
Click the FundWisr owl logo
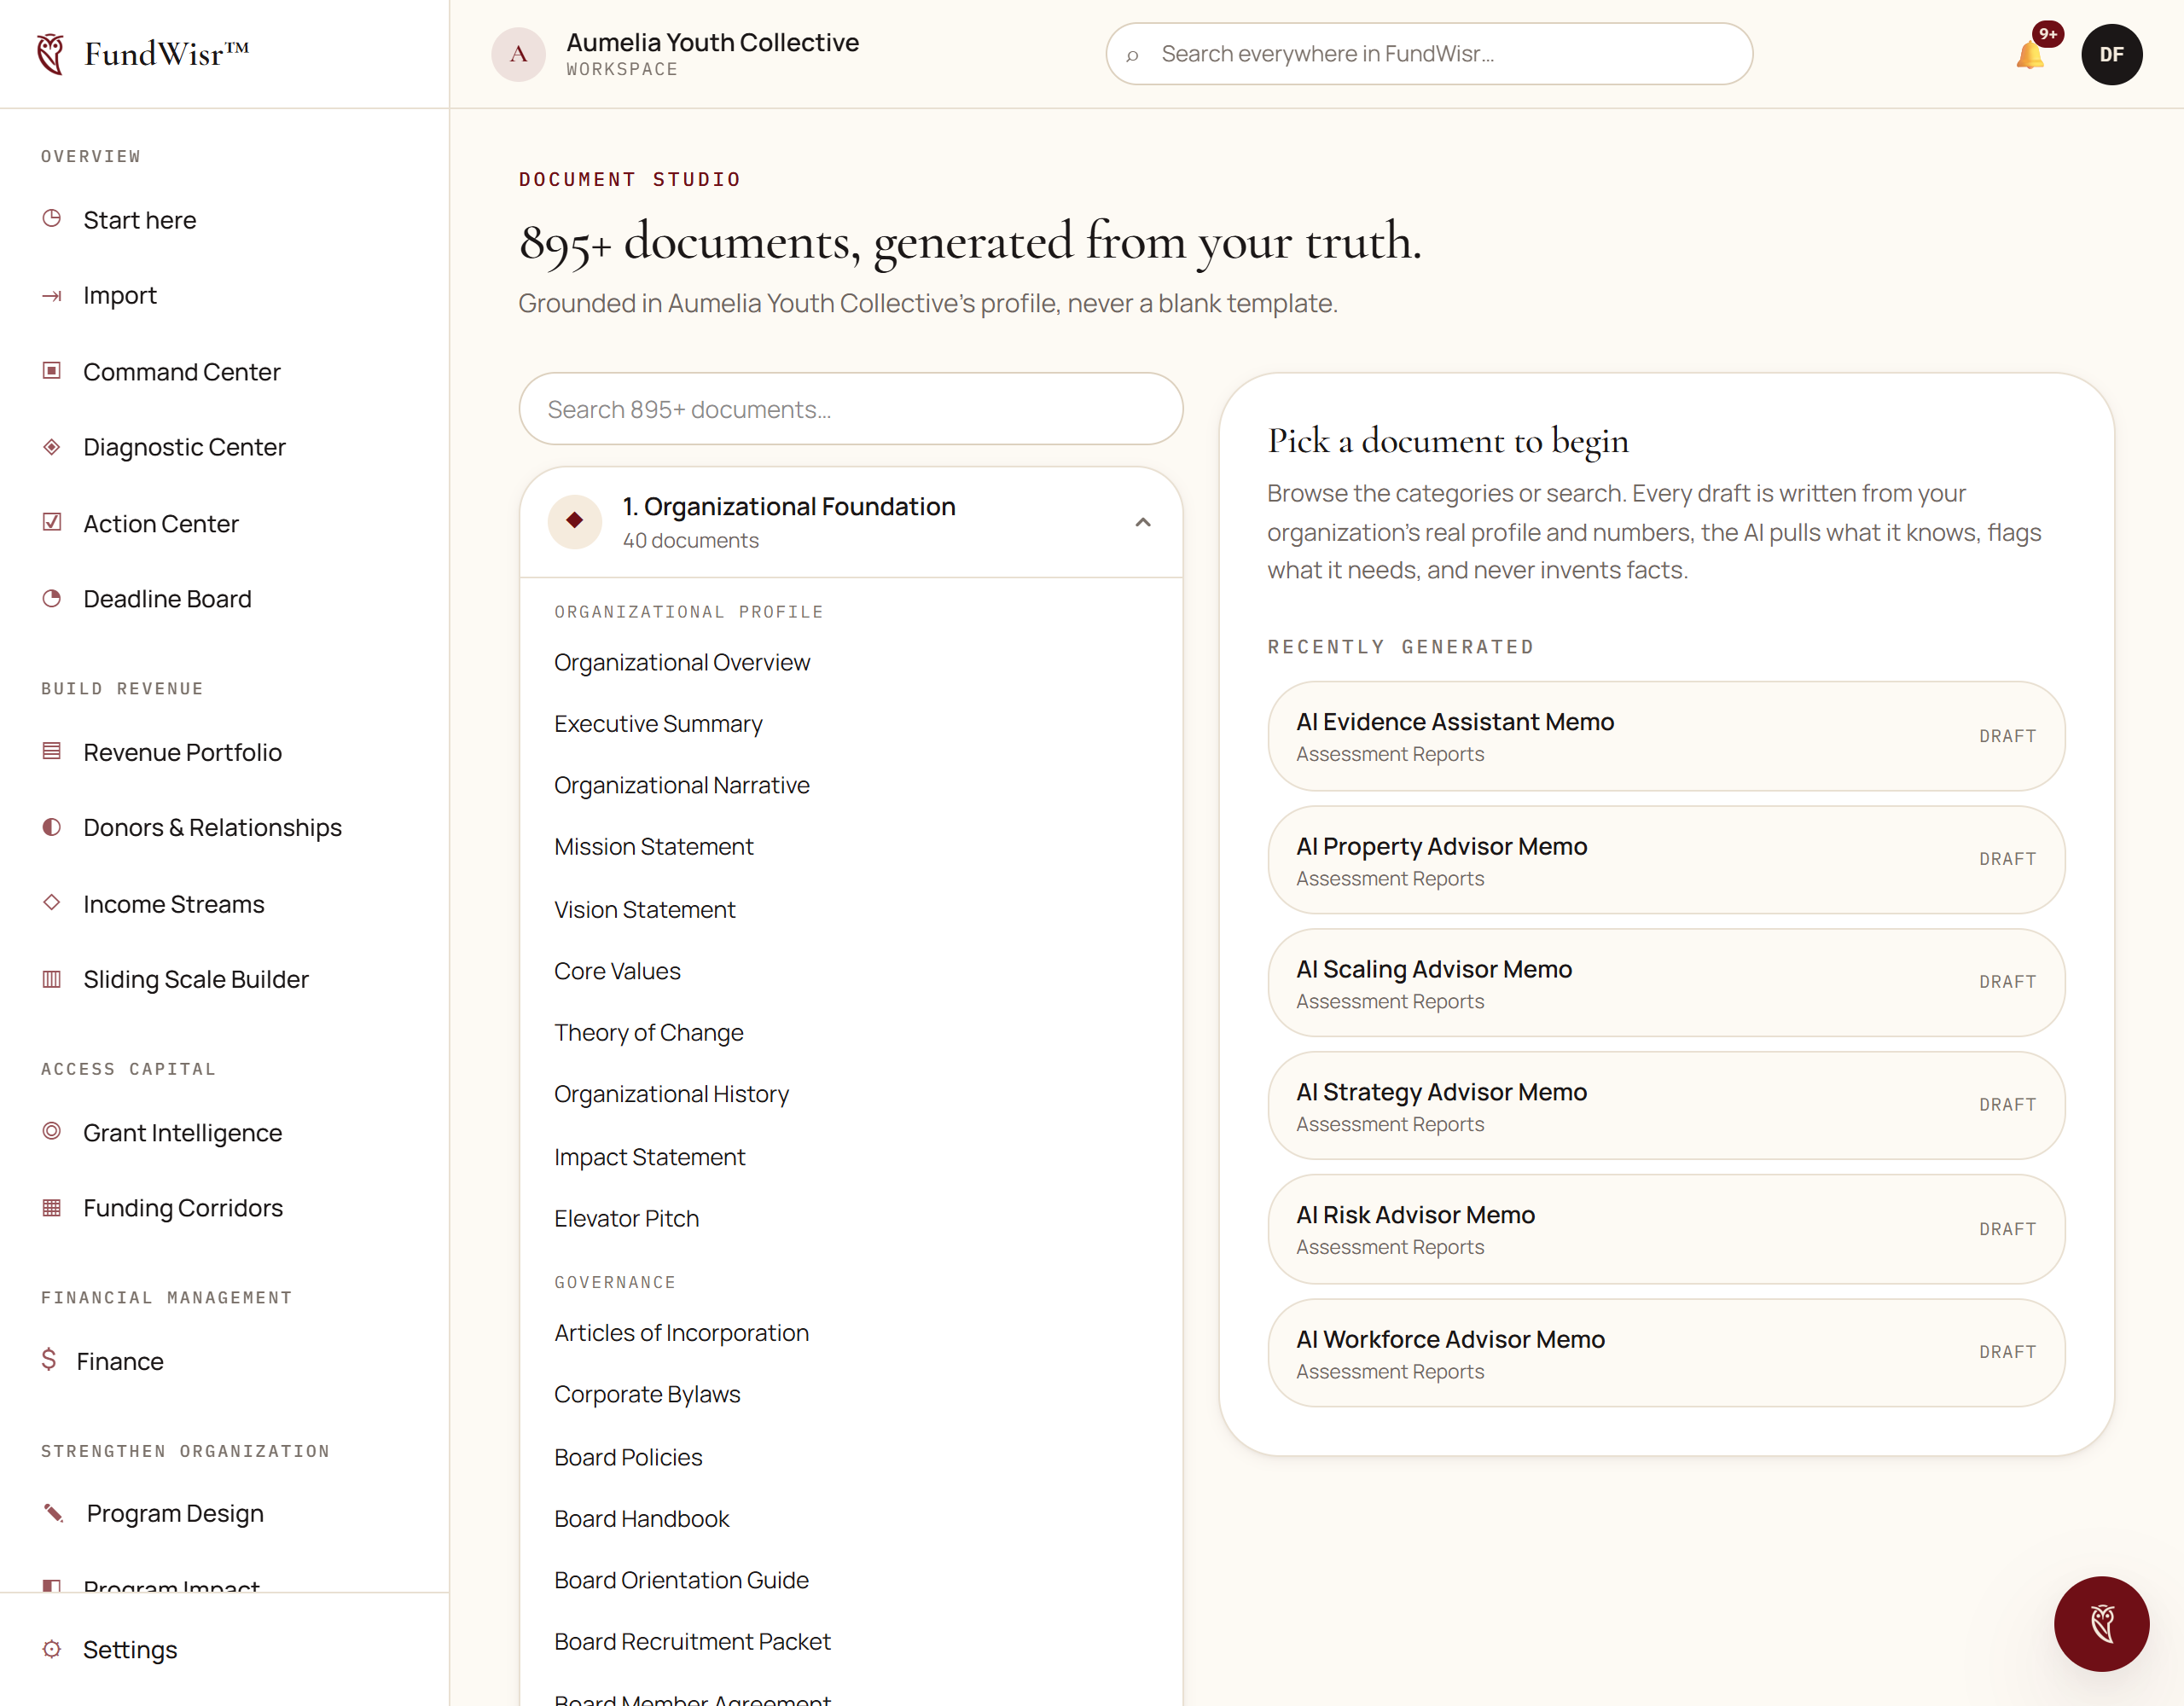(51, 54)
